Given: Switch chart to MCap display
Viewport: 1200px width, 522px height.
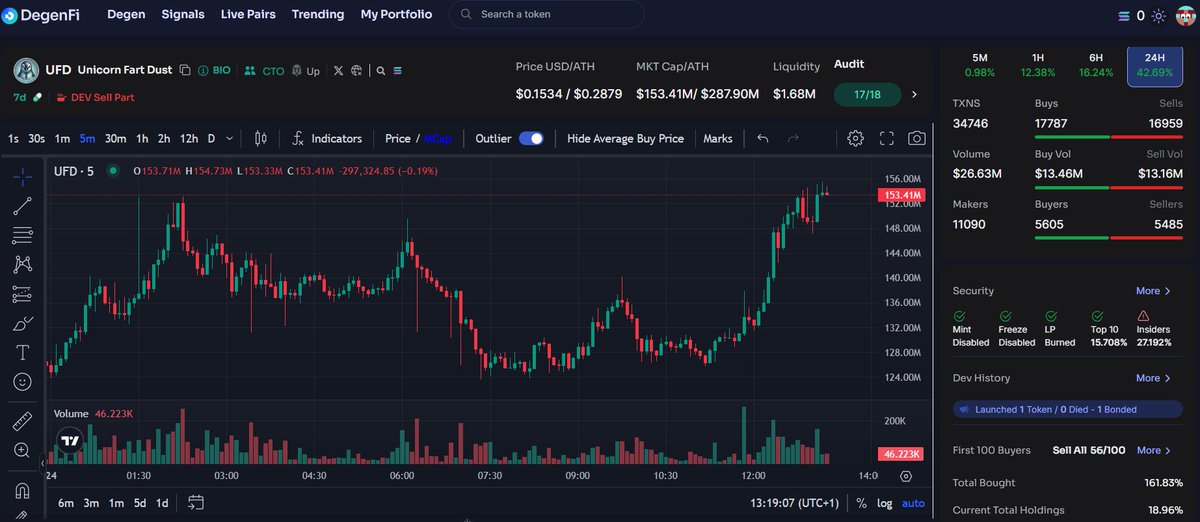Looking at the screenshot, I should coord(437,138).
